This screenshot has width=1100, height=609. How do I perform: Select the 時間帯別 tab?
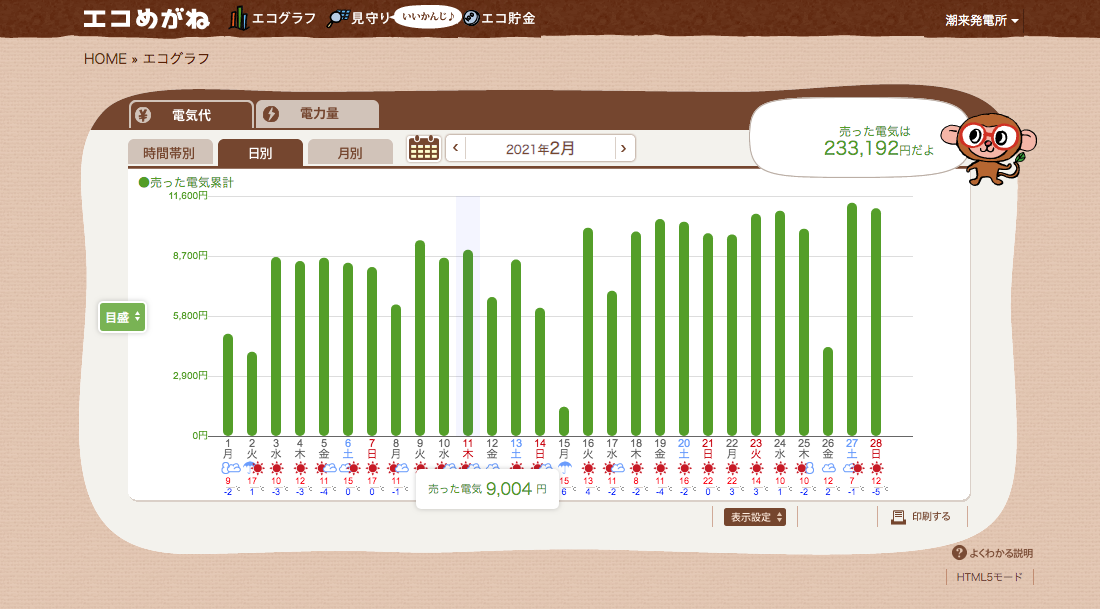[x=169, y=153]
